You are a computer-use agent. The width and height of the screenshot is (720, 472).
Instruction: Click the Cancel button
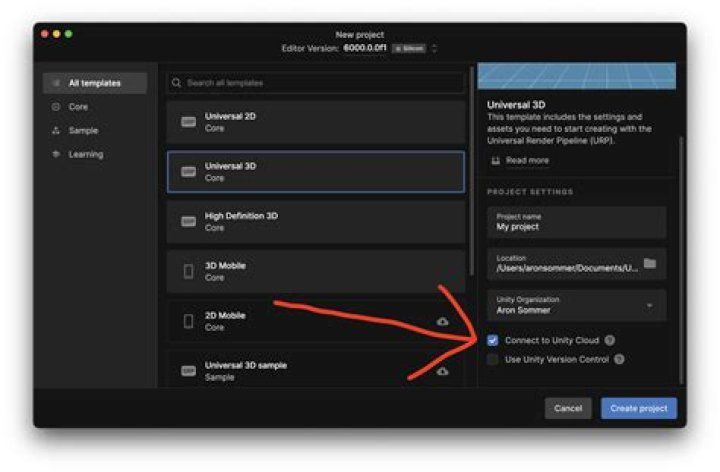(x=568, y=408)
